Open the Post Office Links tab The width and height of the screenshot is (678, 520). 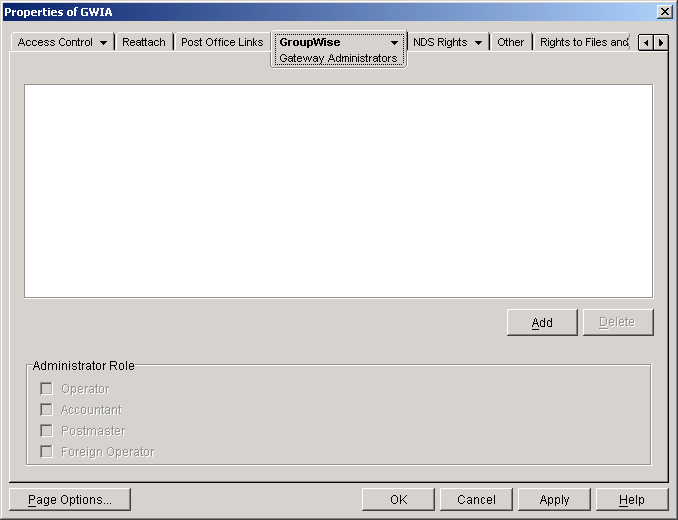point(222,42)
